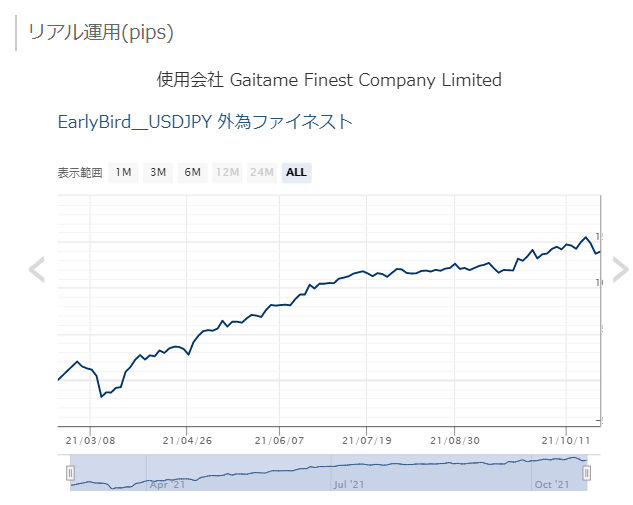Click the 21/06/07 axis date label

279,440
